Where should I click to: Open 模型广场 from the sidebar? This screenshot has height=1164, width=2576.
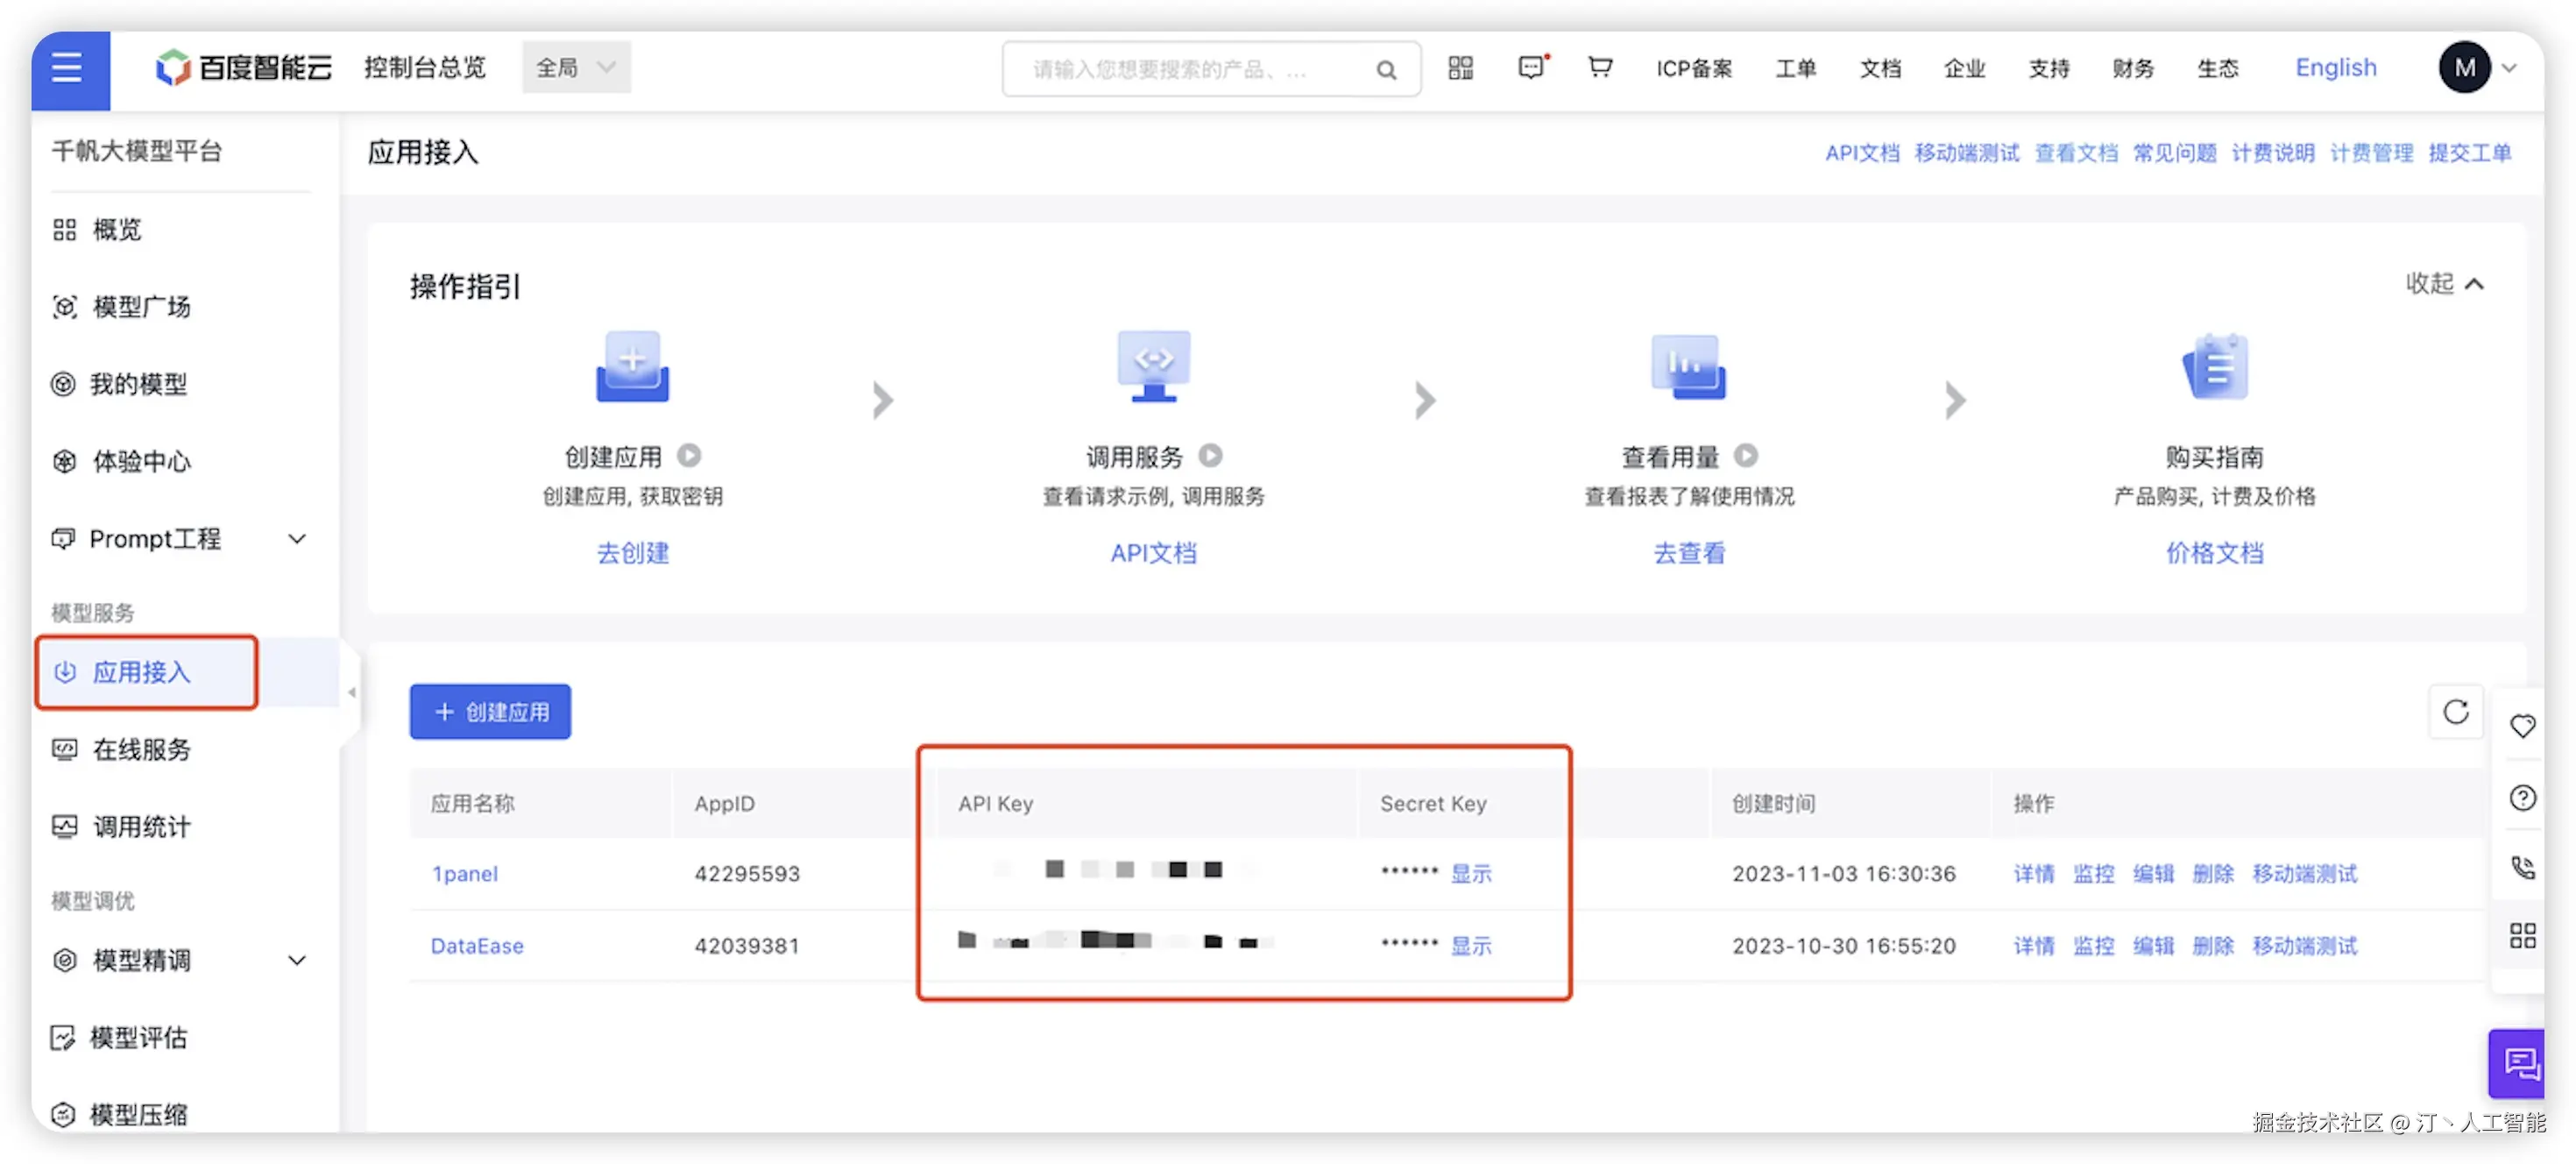point(141,306)
